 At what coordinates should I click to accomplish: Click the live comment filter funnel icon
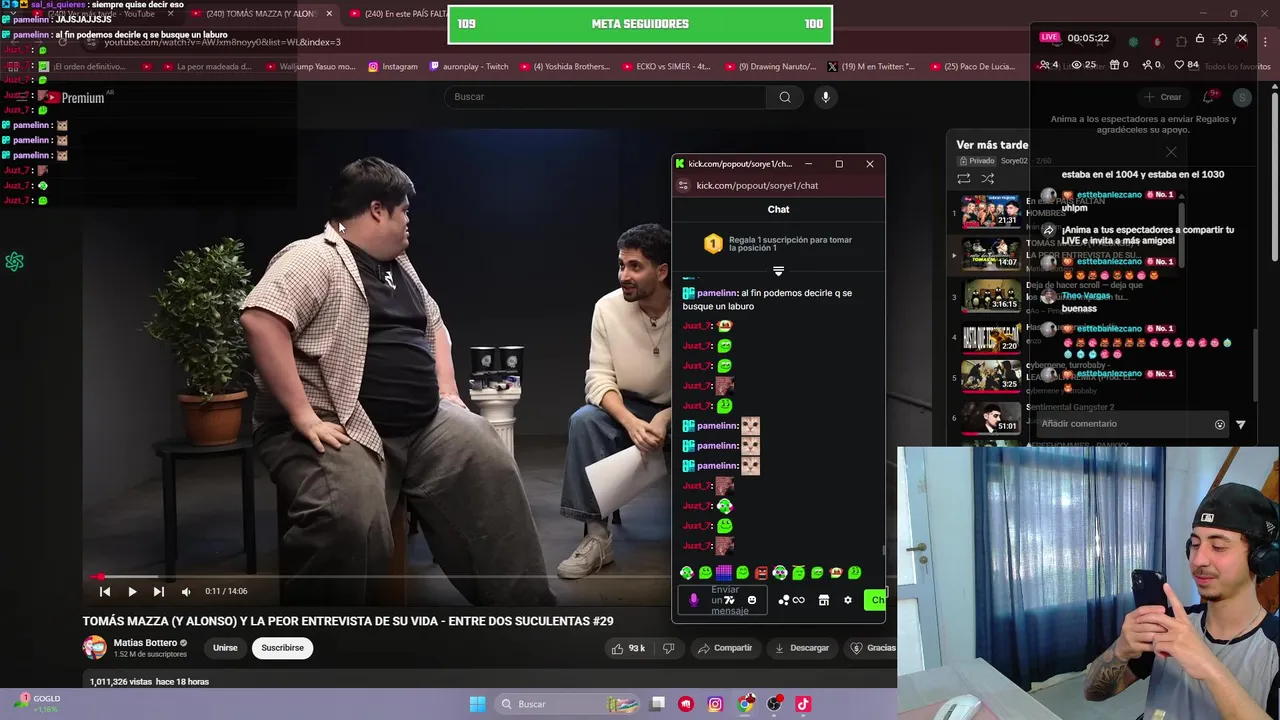pyautogui.click(x=1241, y=425)
